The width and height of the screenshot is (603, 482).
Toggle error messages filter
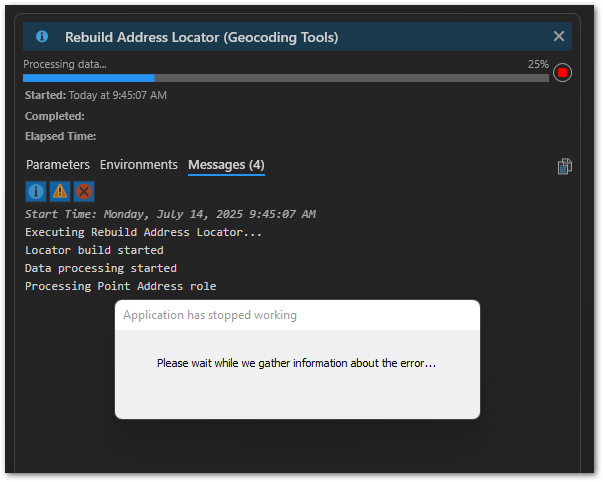(x=84, y=191)
